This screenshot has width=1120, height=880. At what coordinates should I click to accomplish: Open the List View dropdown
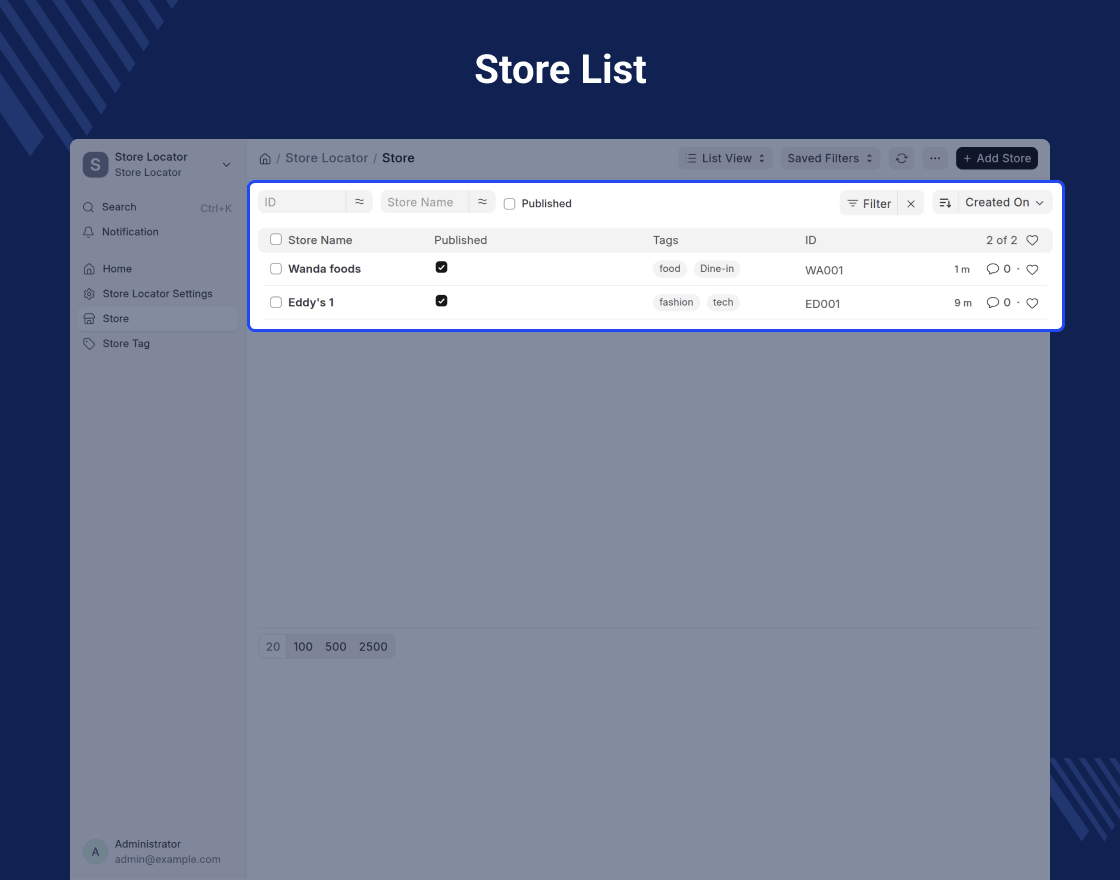(725, 159)
